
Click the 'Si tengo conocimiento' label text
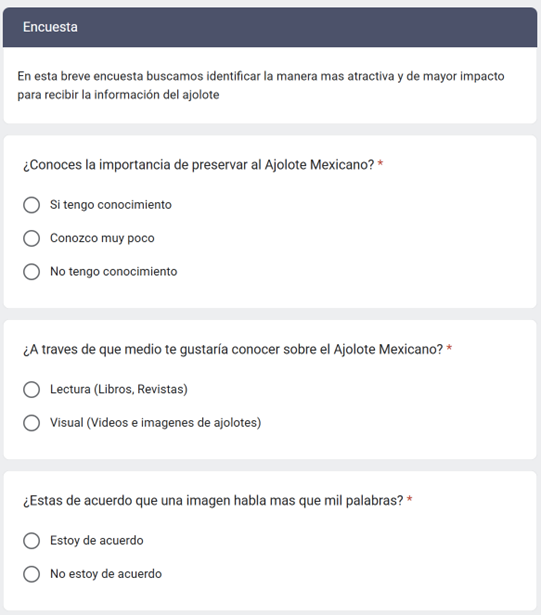coord(111,205)
